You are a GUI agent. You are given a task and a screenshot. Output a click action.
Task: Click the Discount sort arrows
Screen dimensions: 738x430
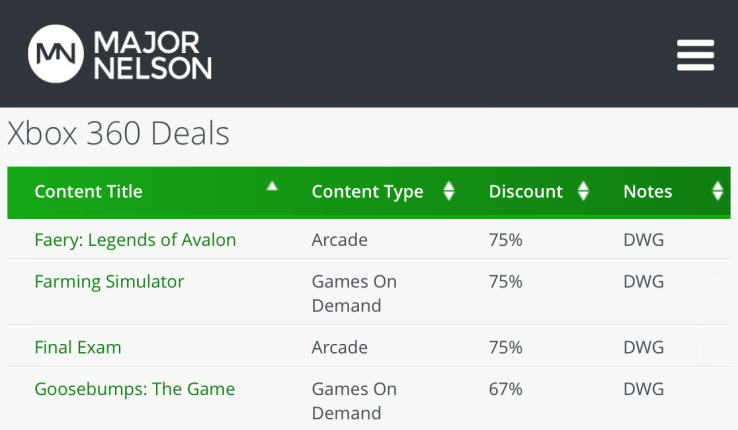(x=583, y=191)
